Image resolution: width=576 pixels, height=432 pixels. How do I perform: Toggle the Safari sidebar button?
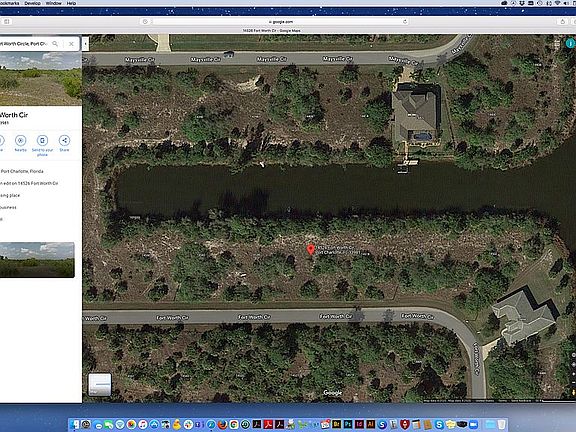click(x=7, y=22)
